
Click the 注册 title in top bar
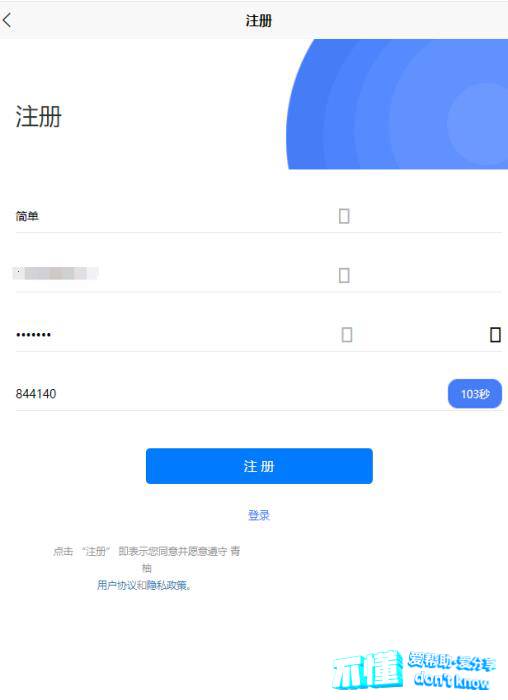point(258,21)
